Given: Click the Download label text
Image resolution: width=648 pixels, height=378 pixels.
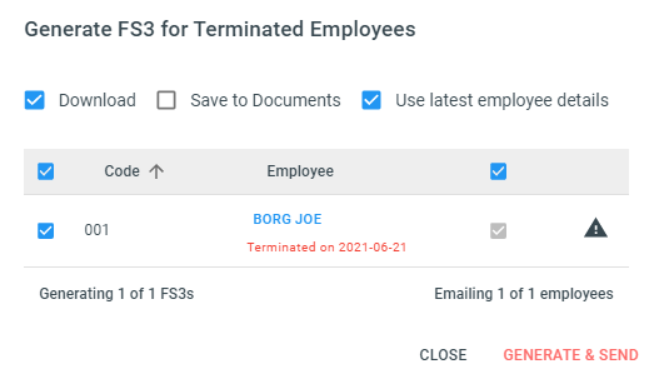Looking at the screenshot, I should tap(97, 100).
